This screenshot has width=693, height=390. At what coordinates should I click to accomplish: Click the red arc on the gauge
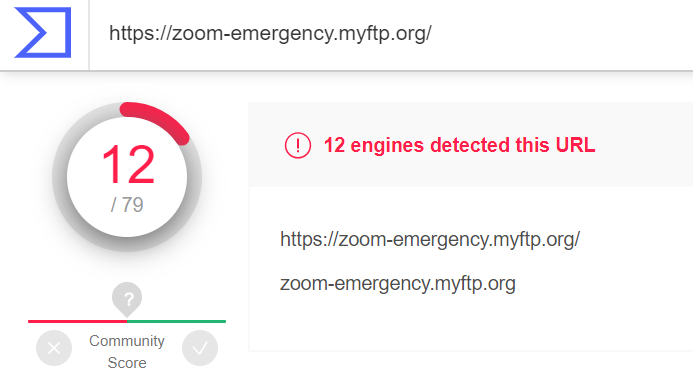pos(157,120)
